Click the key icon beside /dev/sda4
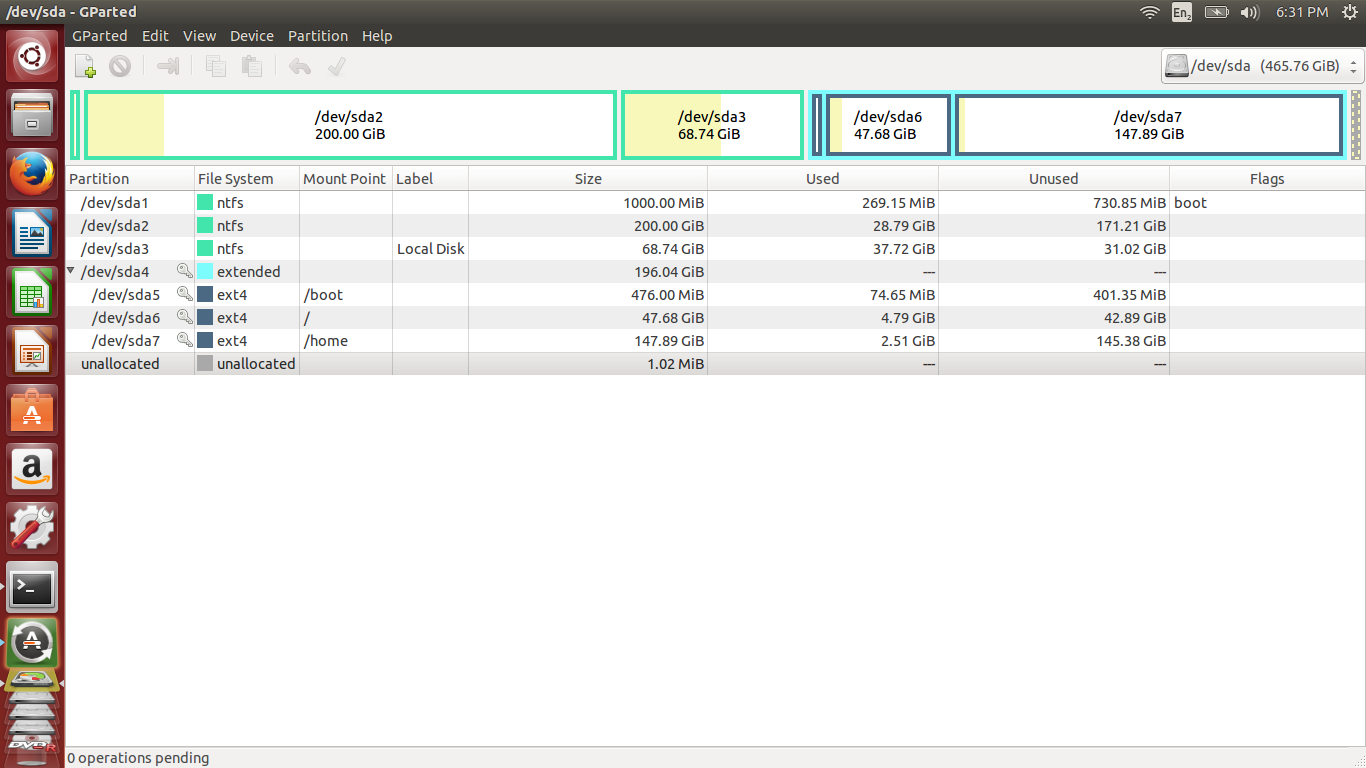Image resolution: width=1366 pixels, height=768 pixels. click(184, 271)
